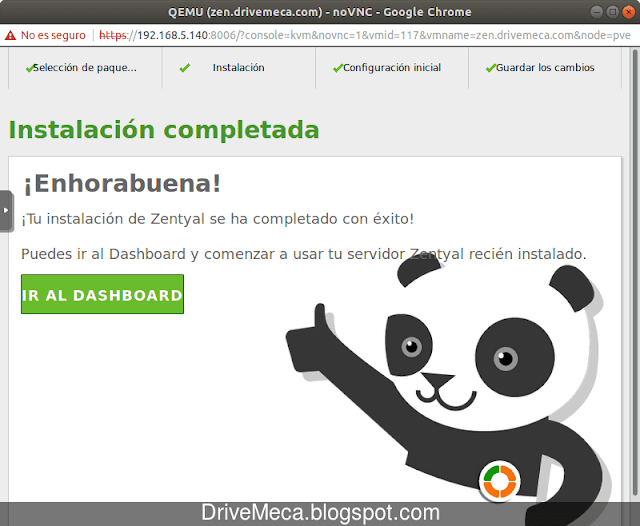Click the '¡Tu instalación de Zentyal se ha completado' text

(x=217, y=219)
